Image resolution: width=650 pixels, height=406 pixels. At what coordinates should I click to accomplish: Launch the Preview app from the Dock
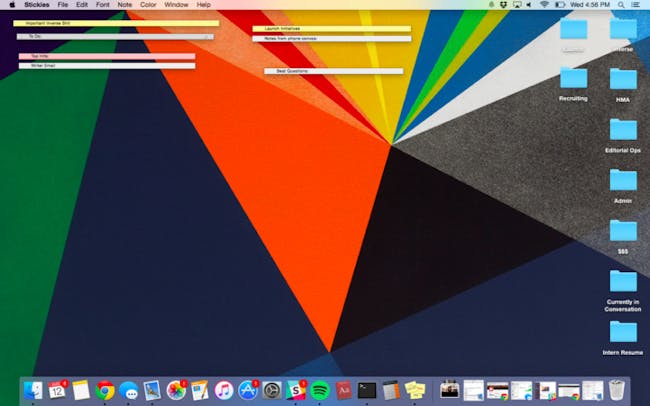(152, 390)
